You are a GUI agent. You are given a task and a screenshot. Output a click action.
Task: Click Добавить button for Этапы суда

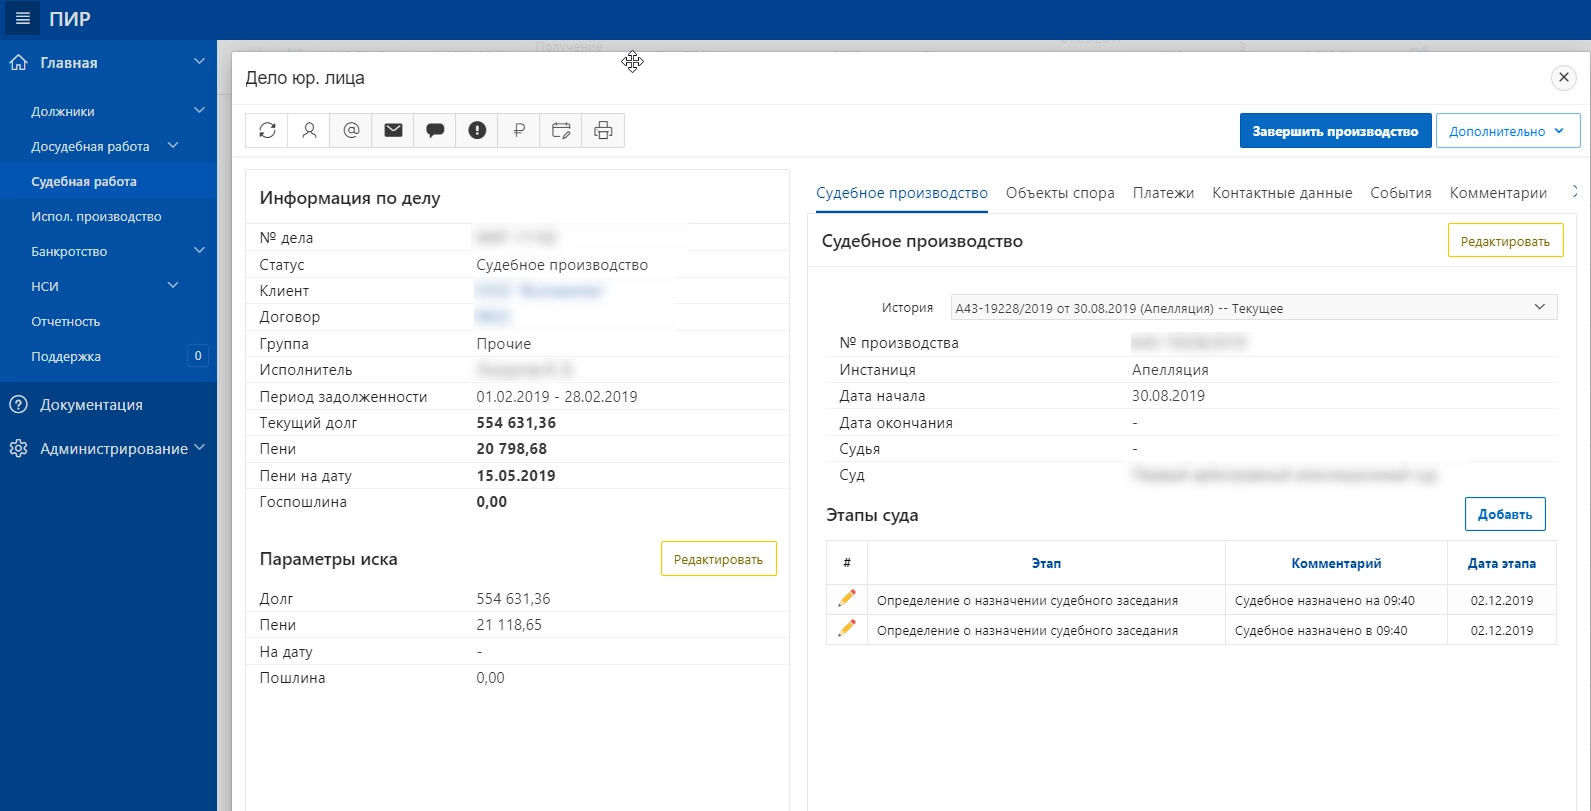1505,514
